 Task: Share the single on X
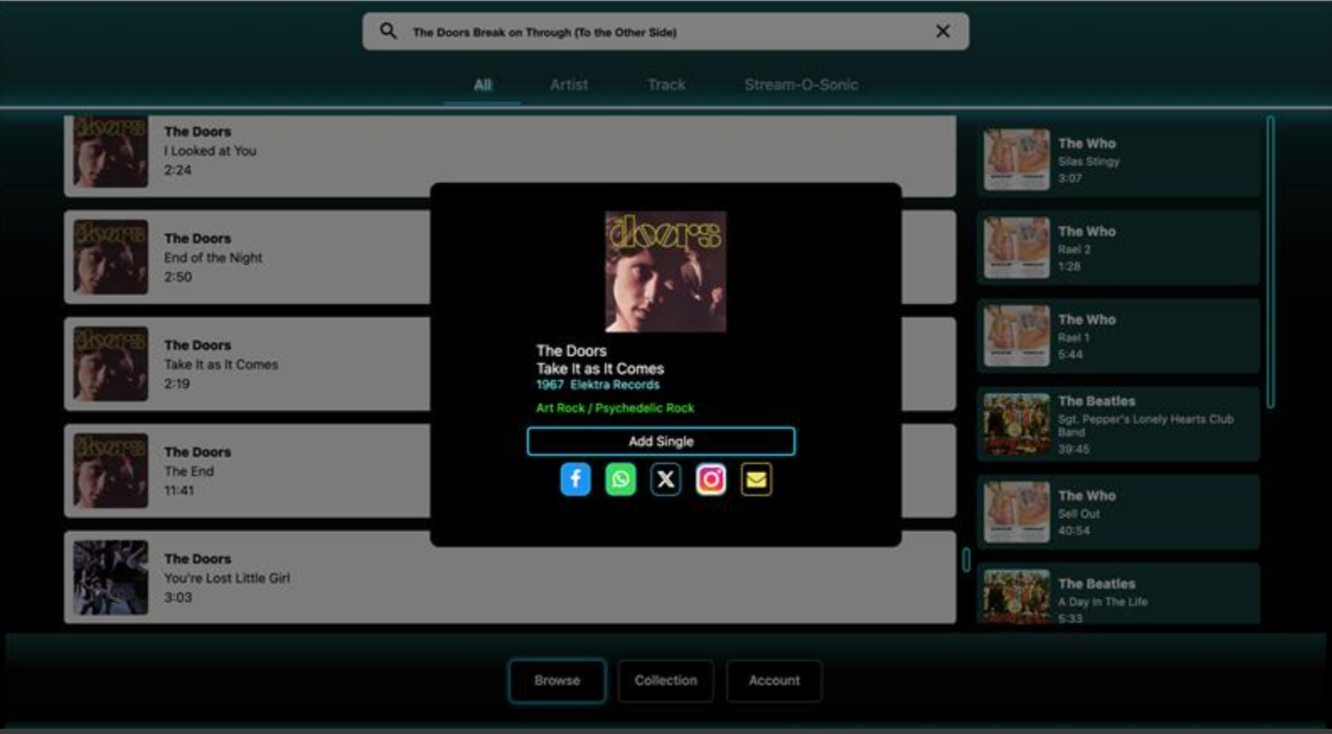pyautogui.click(x=666, y=480)
